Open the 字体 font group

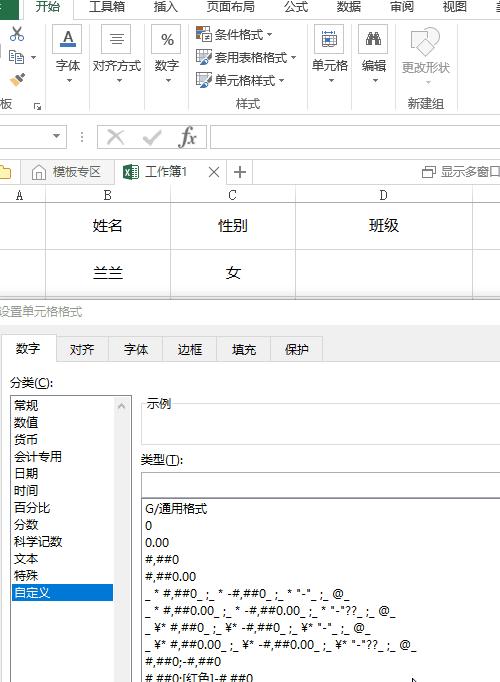[68, 55]
